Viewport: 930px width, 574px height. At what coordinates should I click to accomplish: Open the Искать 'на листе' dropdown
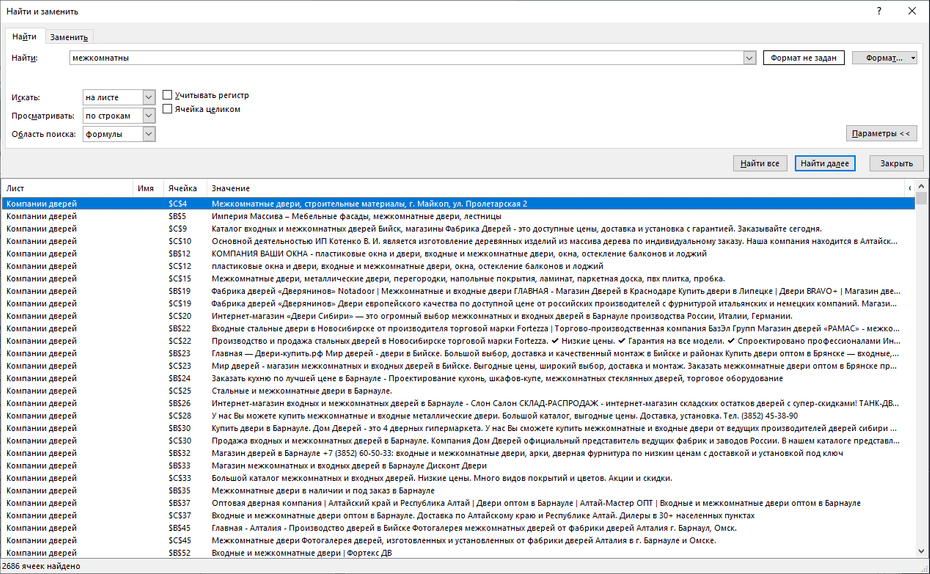149,97
